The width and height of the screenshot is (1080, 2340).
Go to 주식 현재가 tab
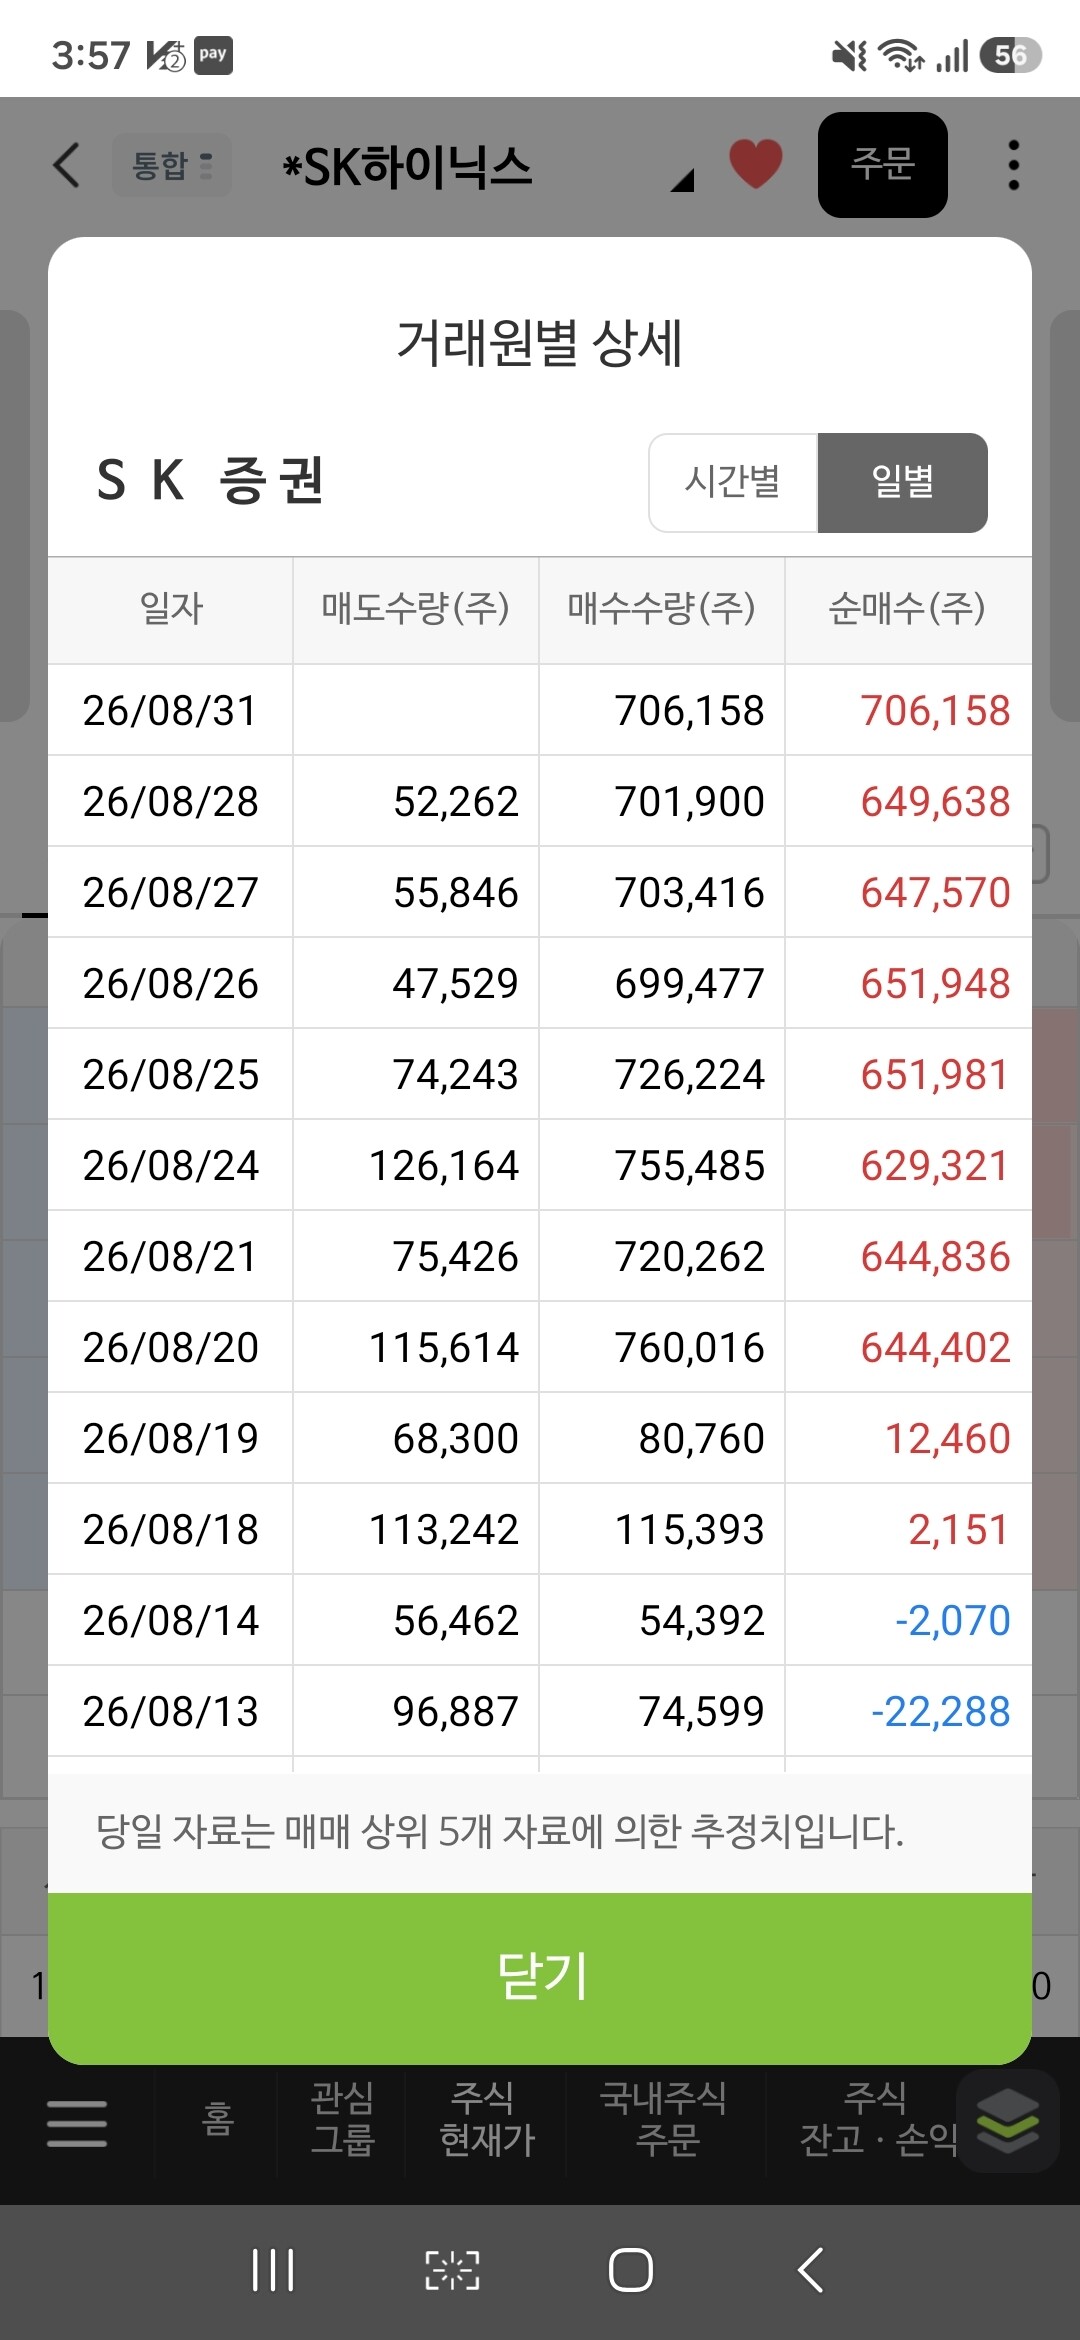point(486,2119)
